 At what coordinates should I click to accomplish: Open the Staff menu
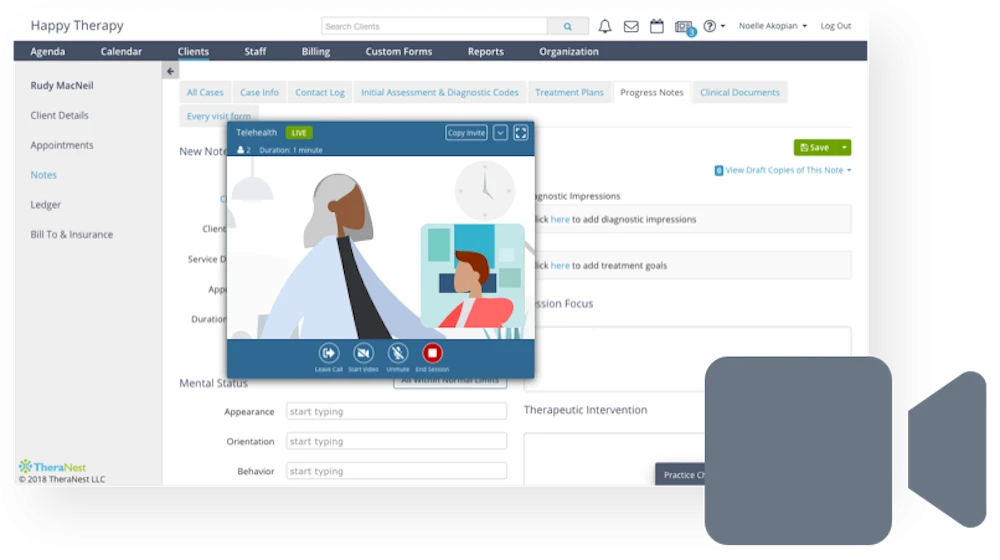coord(255,52)
